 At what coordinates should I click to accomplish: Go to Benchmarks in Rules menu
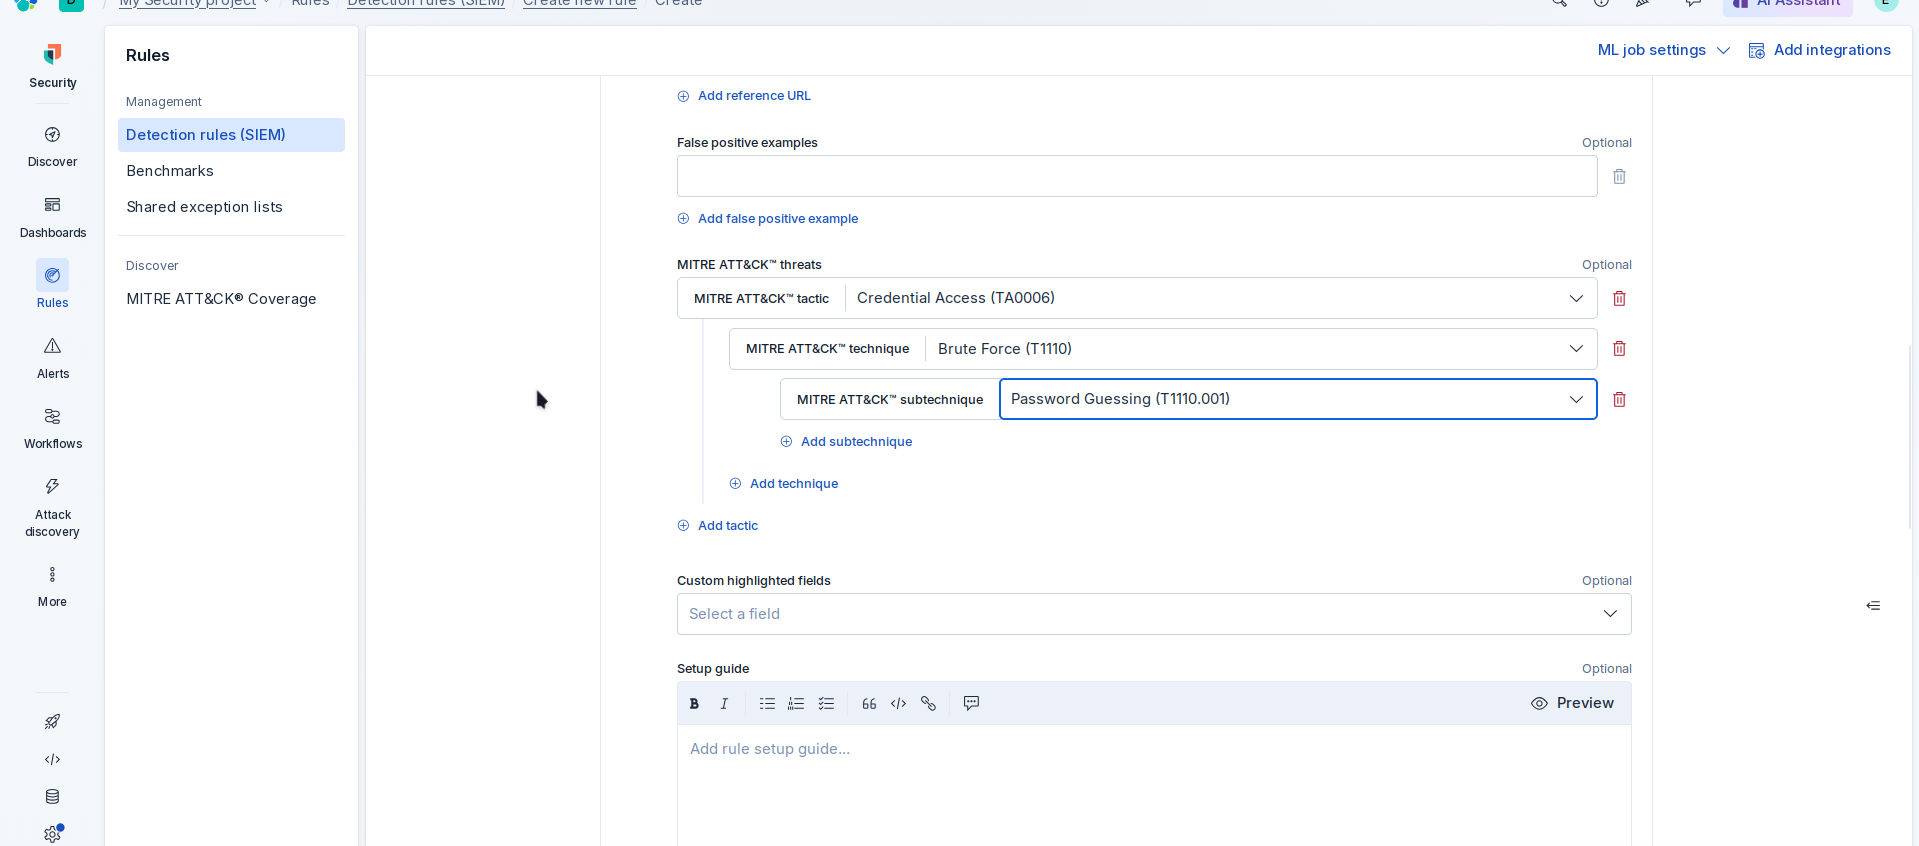(170, 171)
